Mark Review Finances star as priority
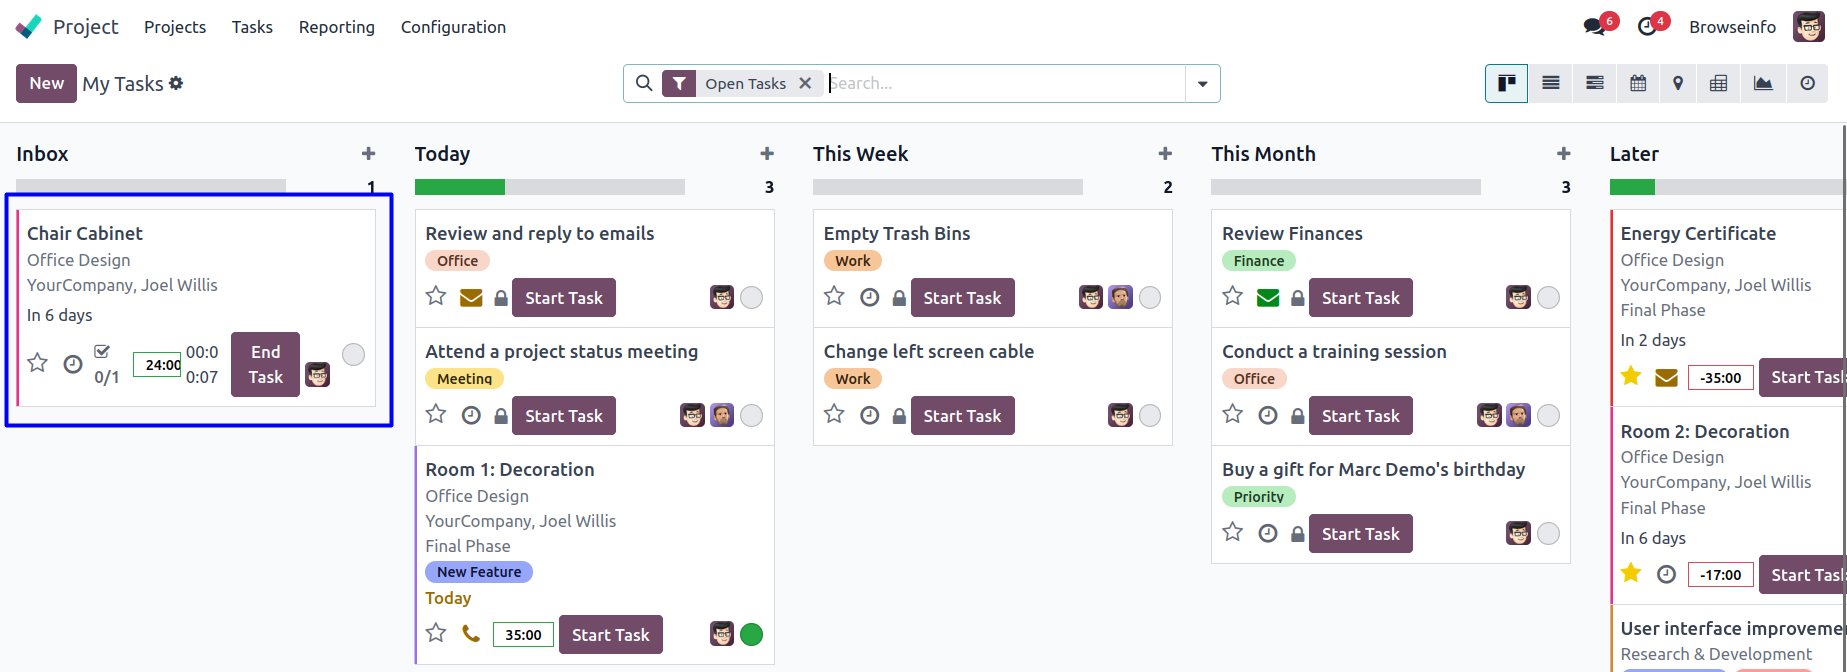 coord(1233,296)
